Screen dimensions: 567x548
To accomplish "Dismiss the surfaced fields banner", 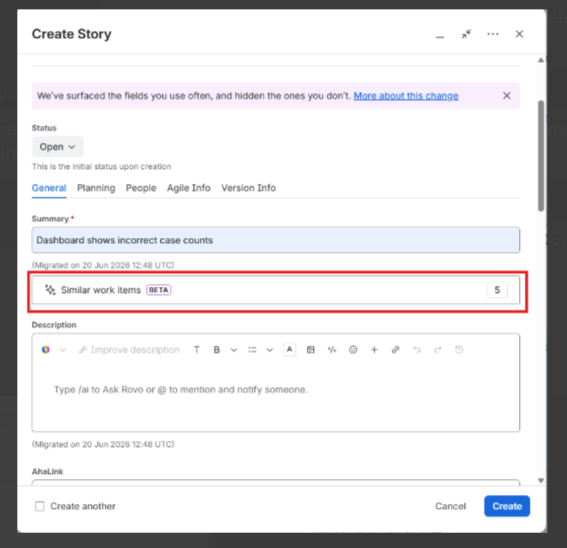I will tap(507, 95).
